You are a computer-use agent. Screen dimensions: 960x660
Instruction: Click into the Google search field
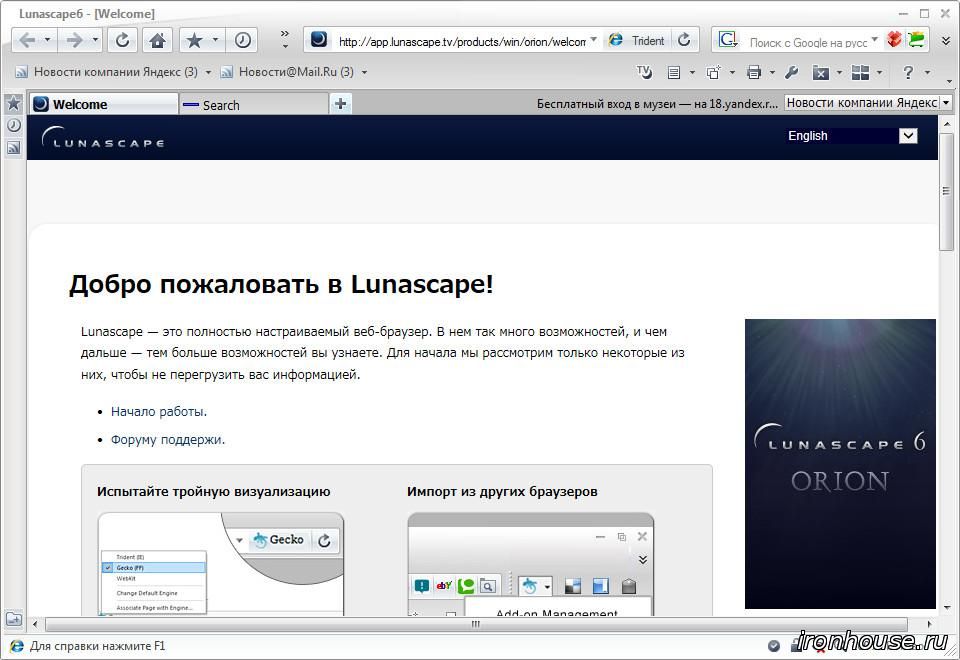(807, 42)
